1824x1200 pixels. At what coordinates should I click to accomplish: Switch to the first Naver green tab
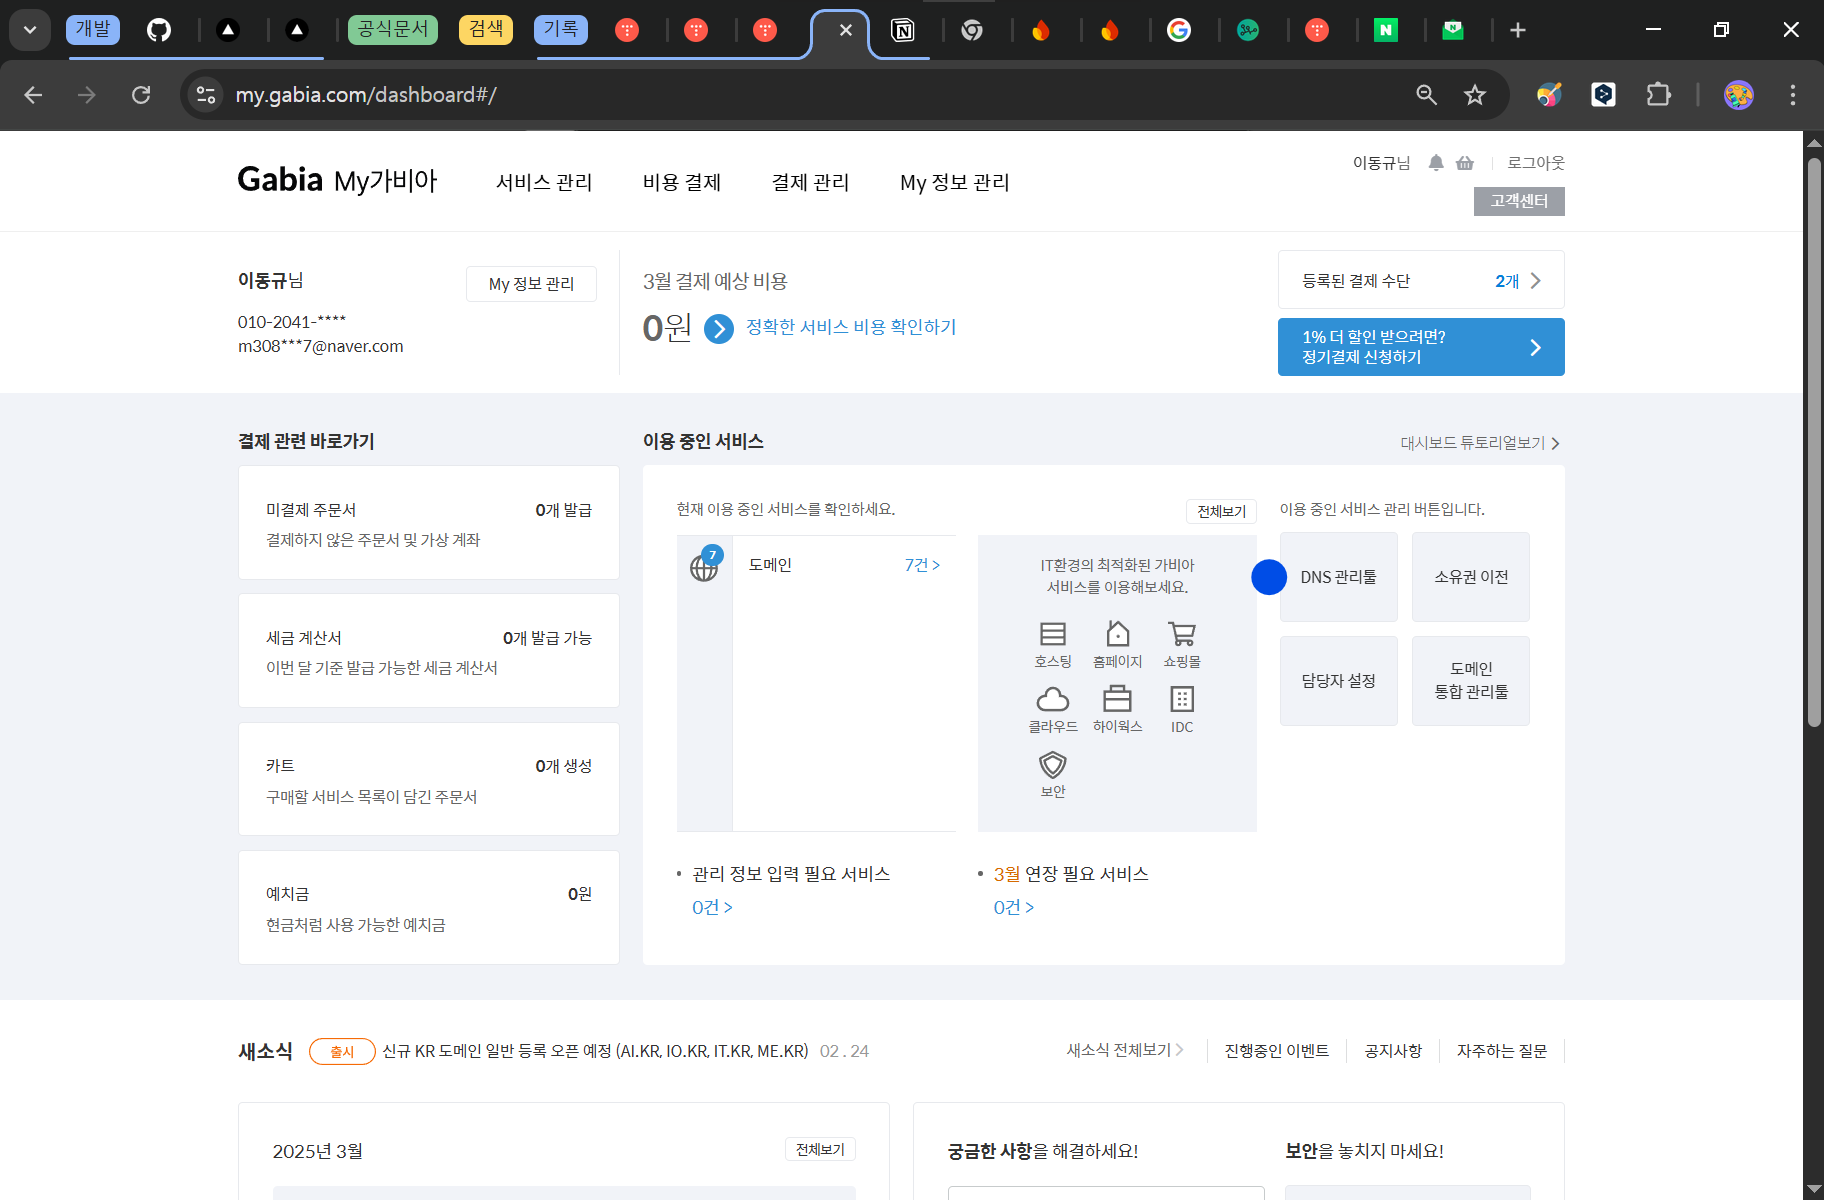[1386, 30]
